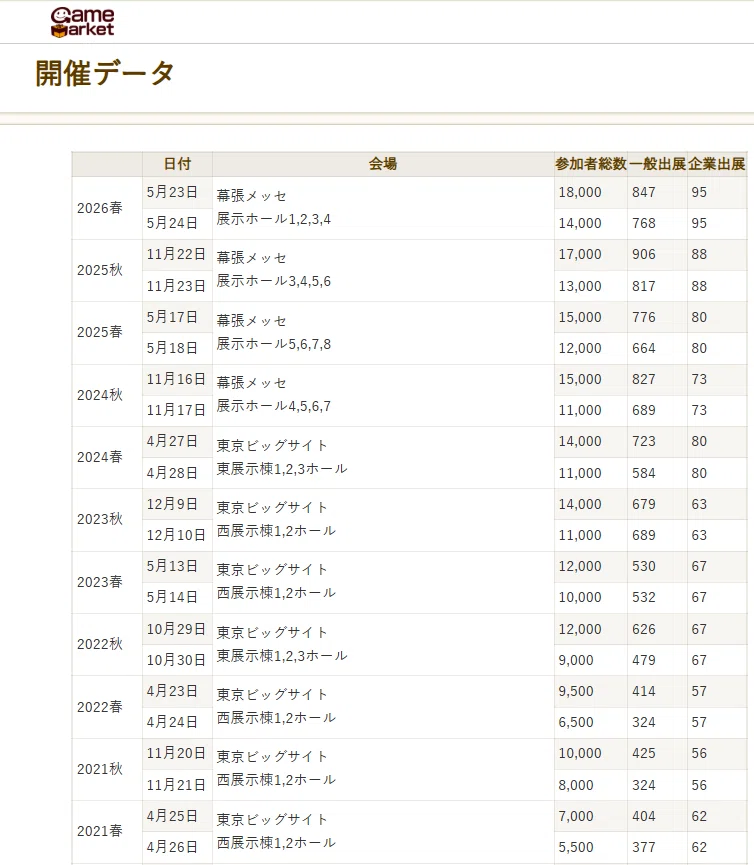Click the attendance value 8,000
Viewport: 754px width, 865px height.
pos(576,785)
